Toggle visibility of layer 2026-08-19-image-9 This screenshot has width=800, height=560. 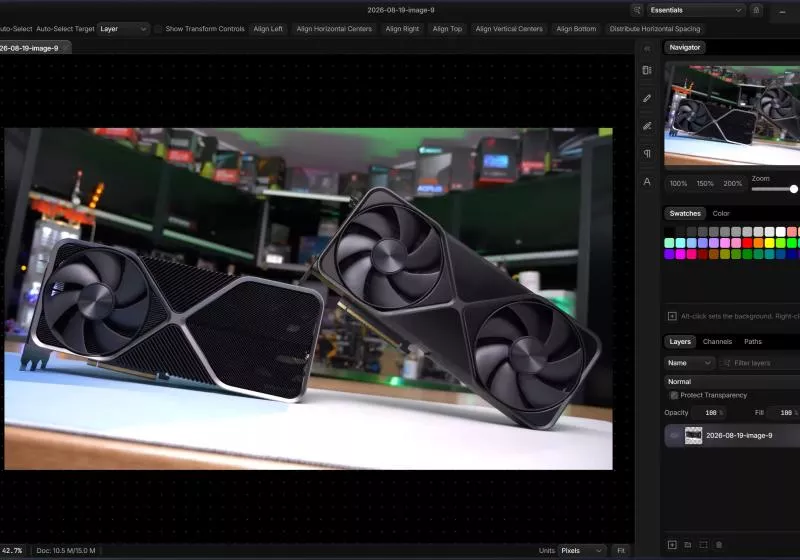[674, 436]
